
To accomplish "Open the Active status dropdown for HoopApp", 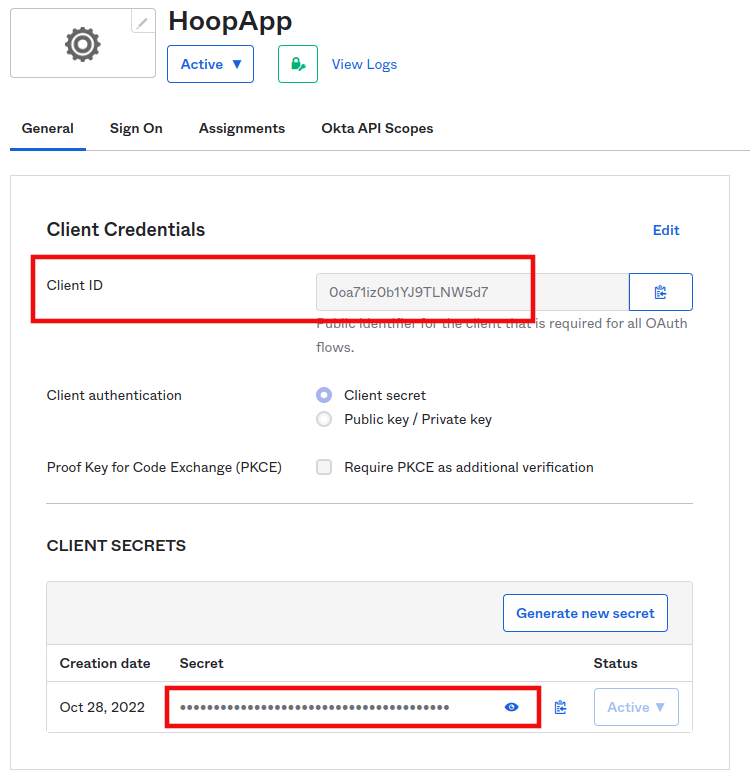I will click(x=210, y=64).
